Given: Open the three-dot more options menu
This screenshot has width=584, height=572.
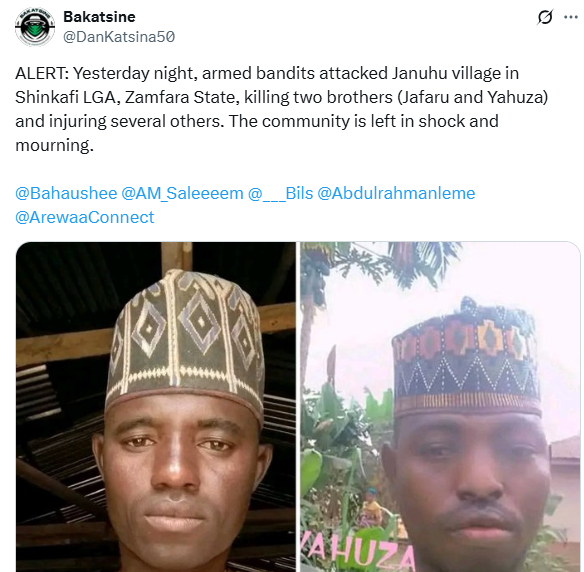Looking at the screenshot, I should click(571, 17).
